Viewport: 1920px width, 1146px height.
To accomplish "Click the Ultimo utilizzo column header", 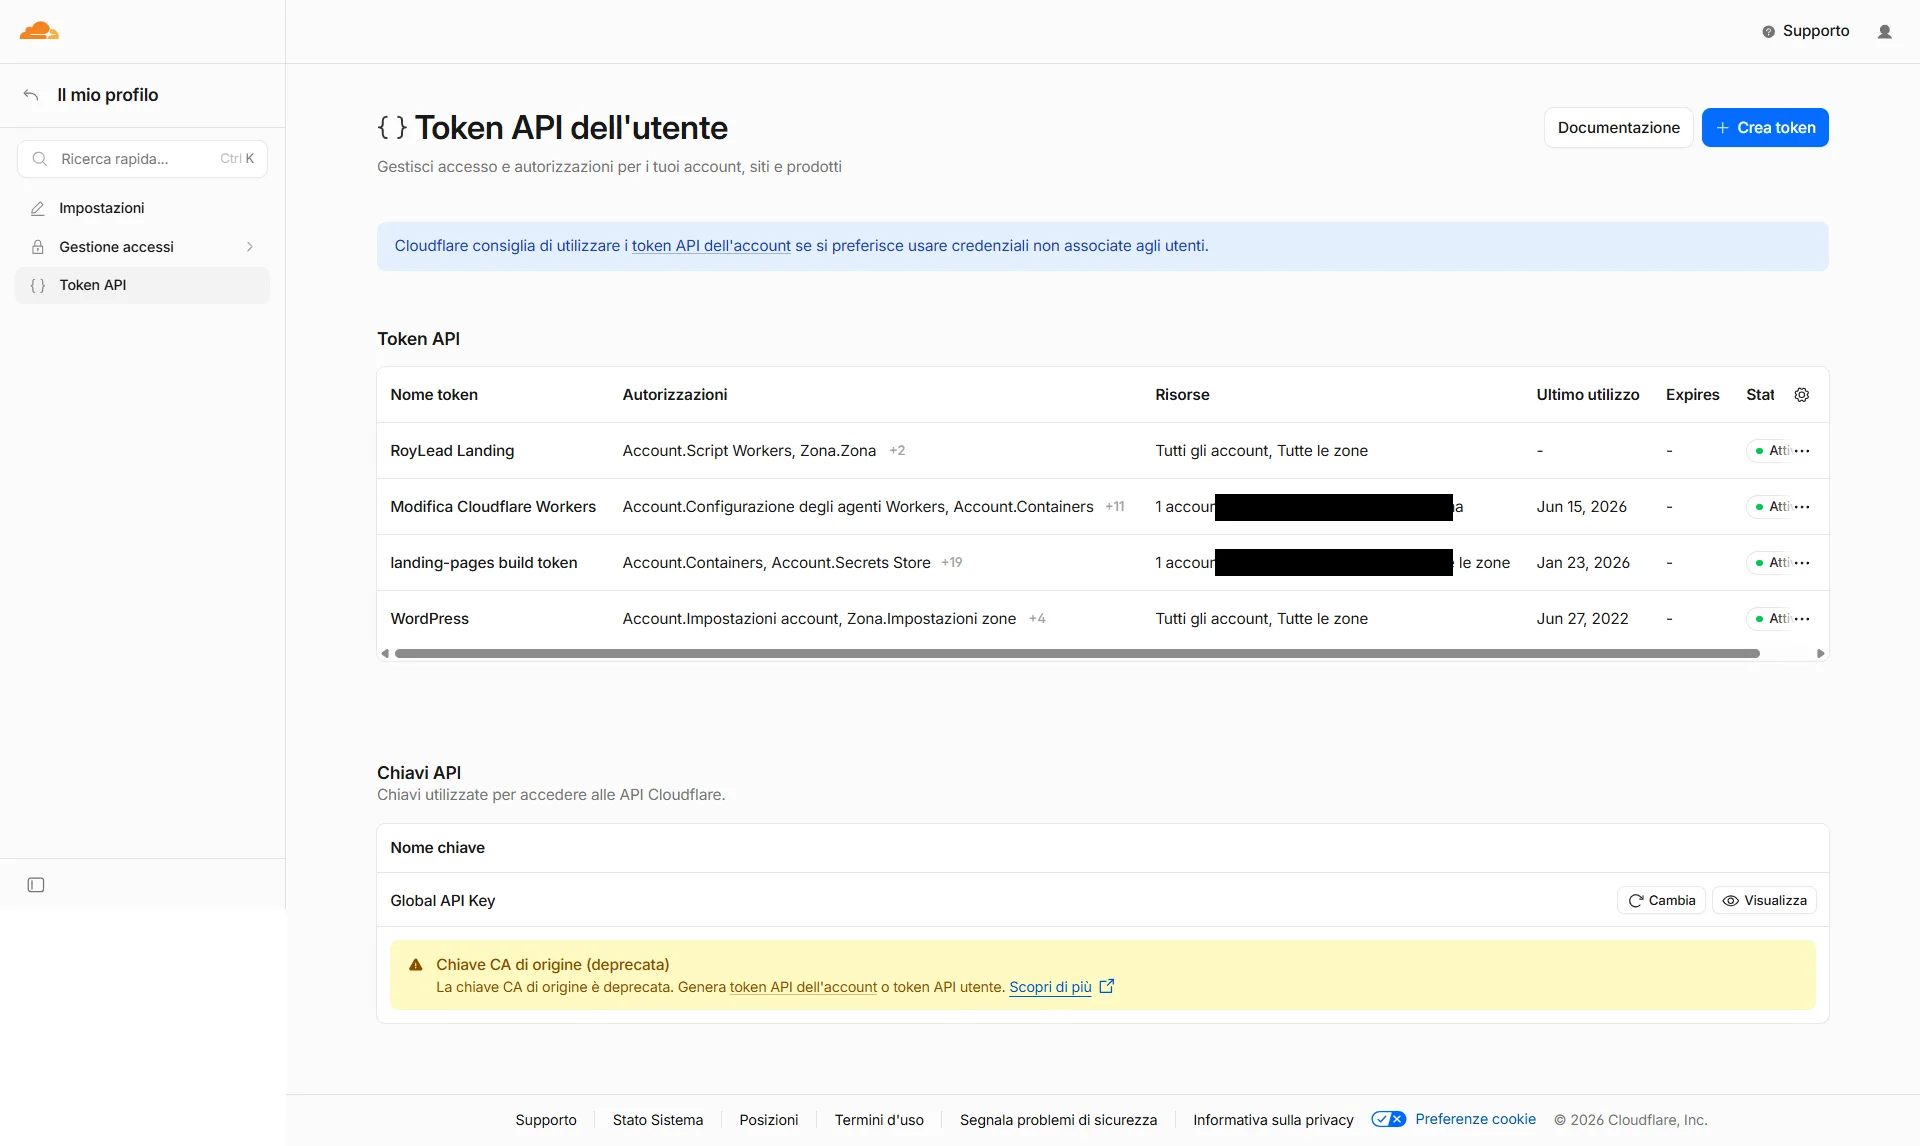I will pyautogui.click(x=1588, y=395).
